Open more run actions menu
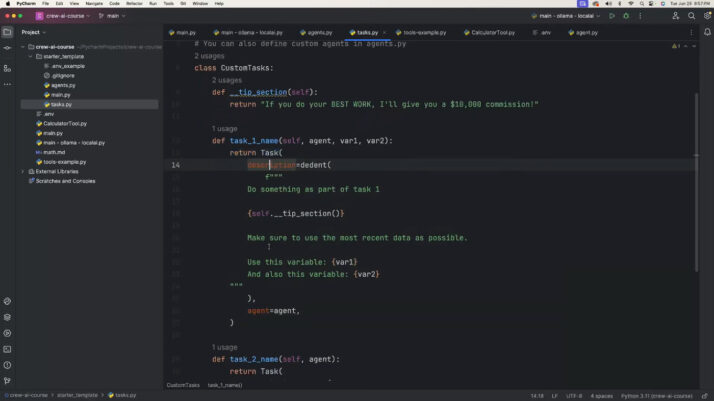Viewport: 714px width, 401px height. (640, 16)
